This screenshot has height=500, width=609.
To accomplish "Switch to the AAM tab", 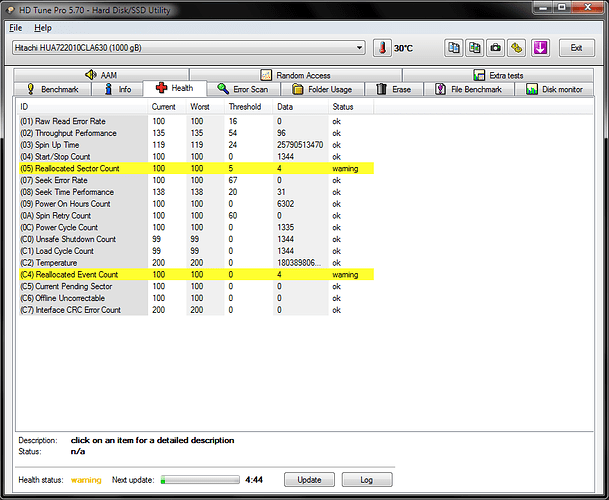I will point(101,75).
